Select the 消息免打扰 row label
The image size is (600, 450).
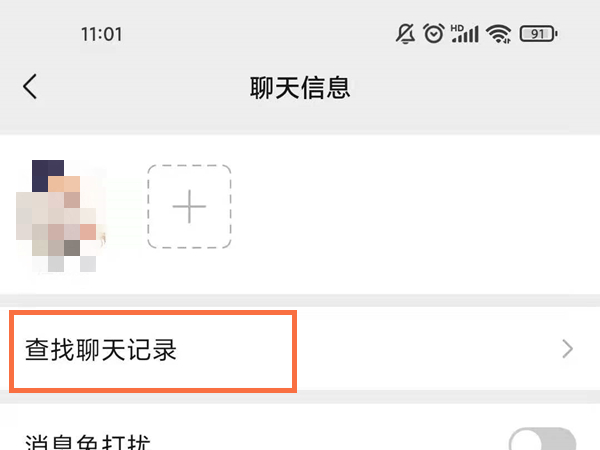[x=88, y=442]
